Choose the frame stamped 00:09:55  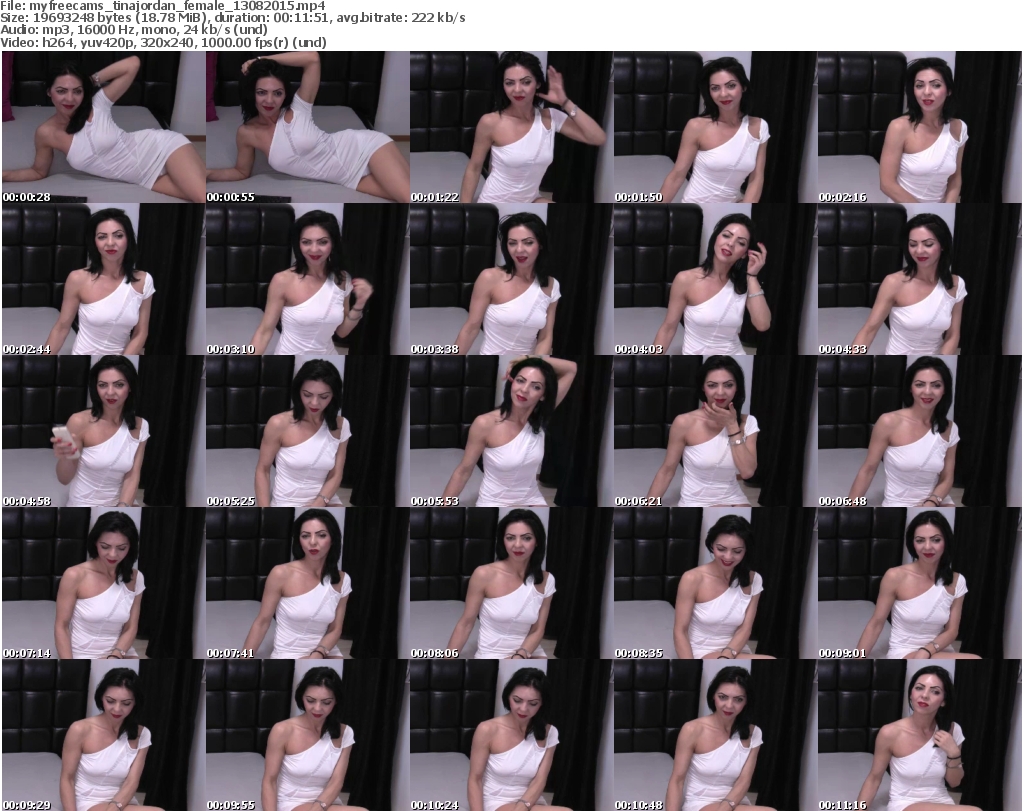(x=308, y=735)
